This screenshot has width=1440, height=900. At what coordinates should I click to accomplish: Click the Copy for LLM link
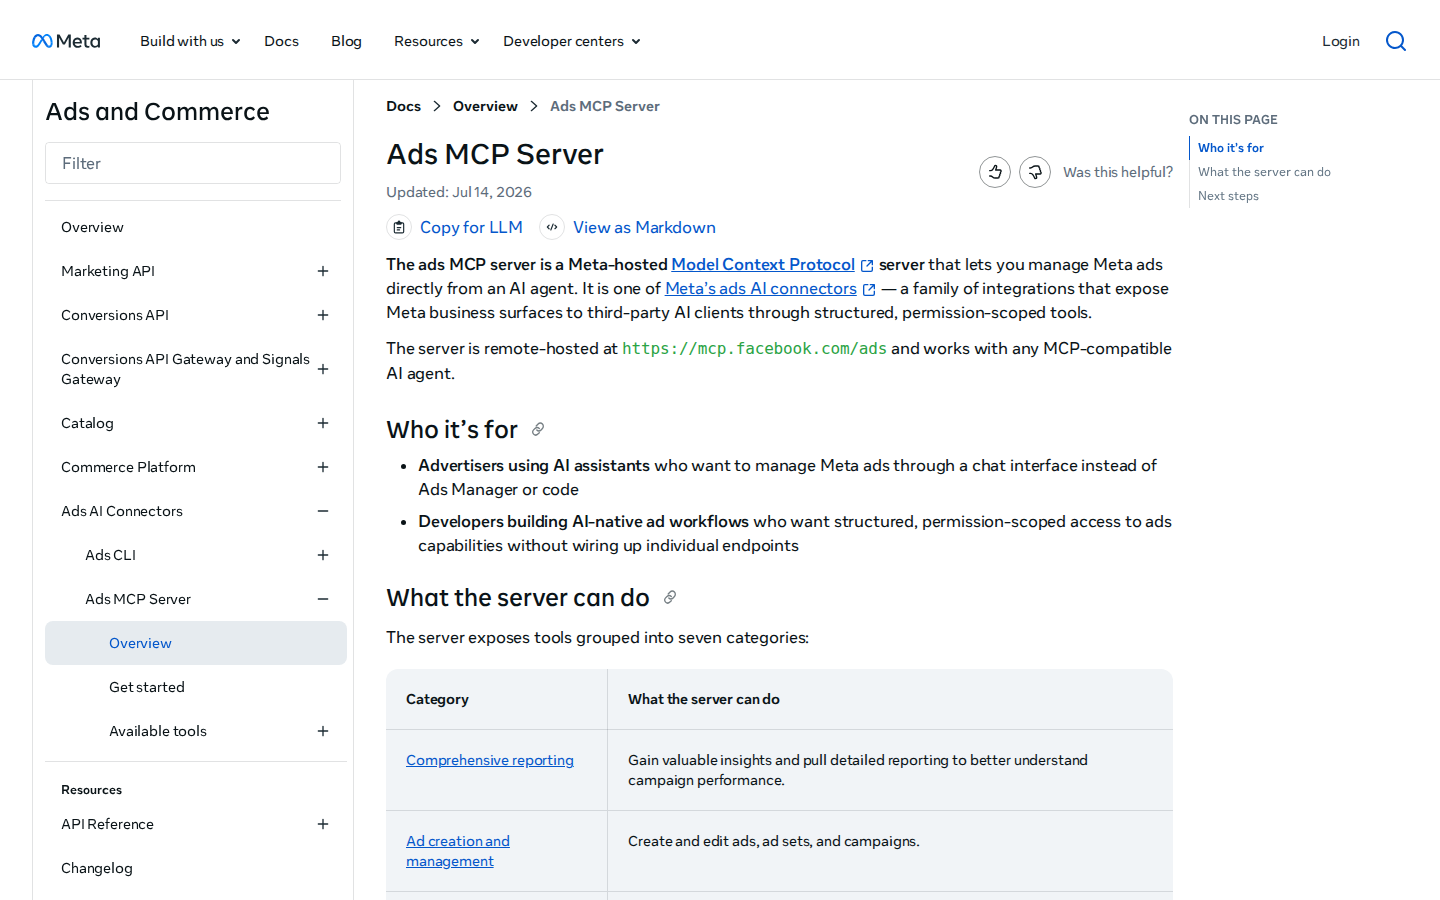471,227
